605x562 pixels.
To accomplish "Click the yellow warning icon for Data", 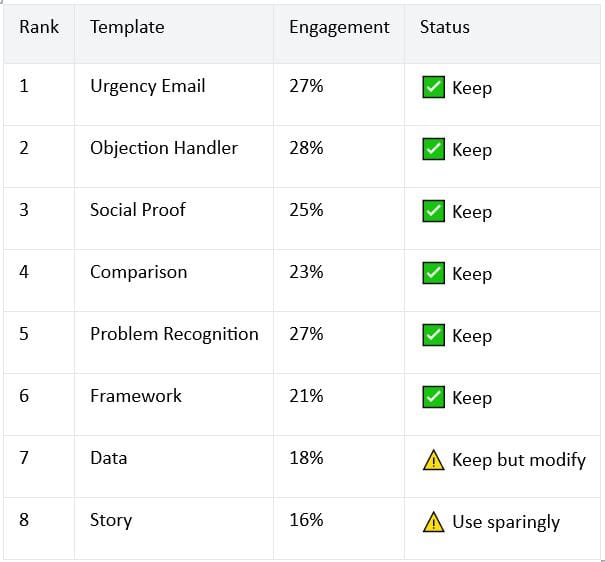I will pyautogui.click(x=433, y=460).
